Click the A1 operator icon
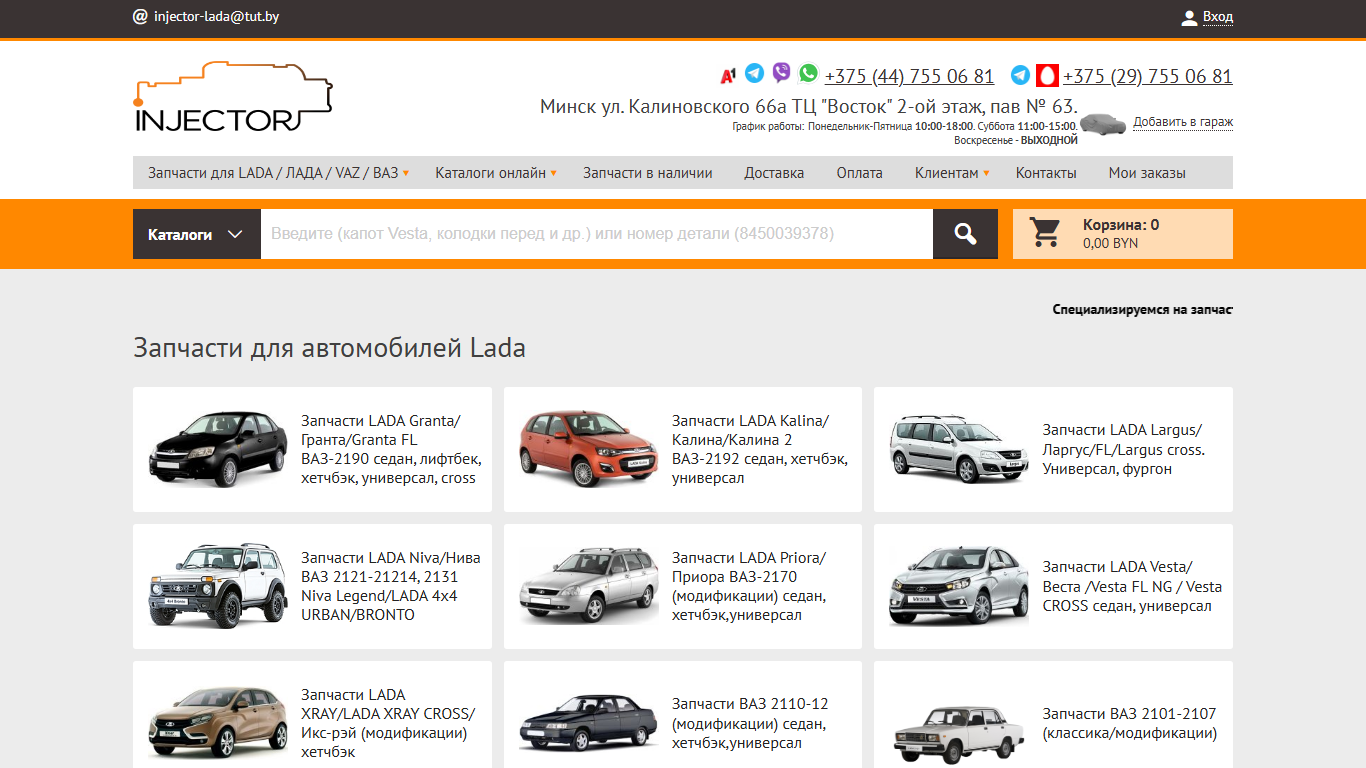 [728, 76]
